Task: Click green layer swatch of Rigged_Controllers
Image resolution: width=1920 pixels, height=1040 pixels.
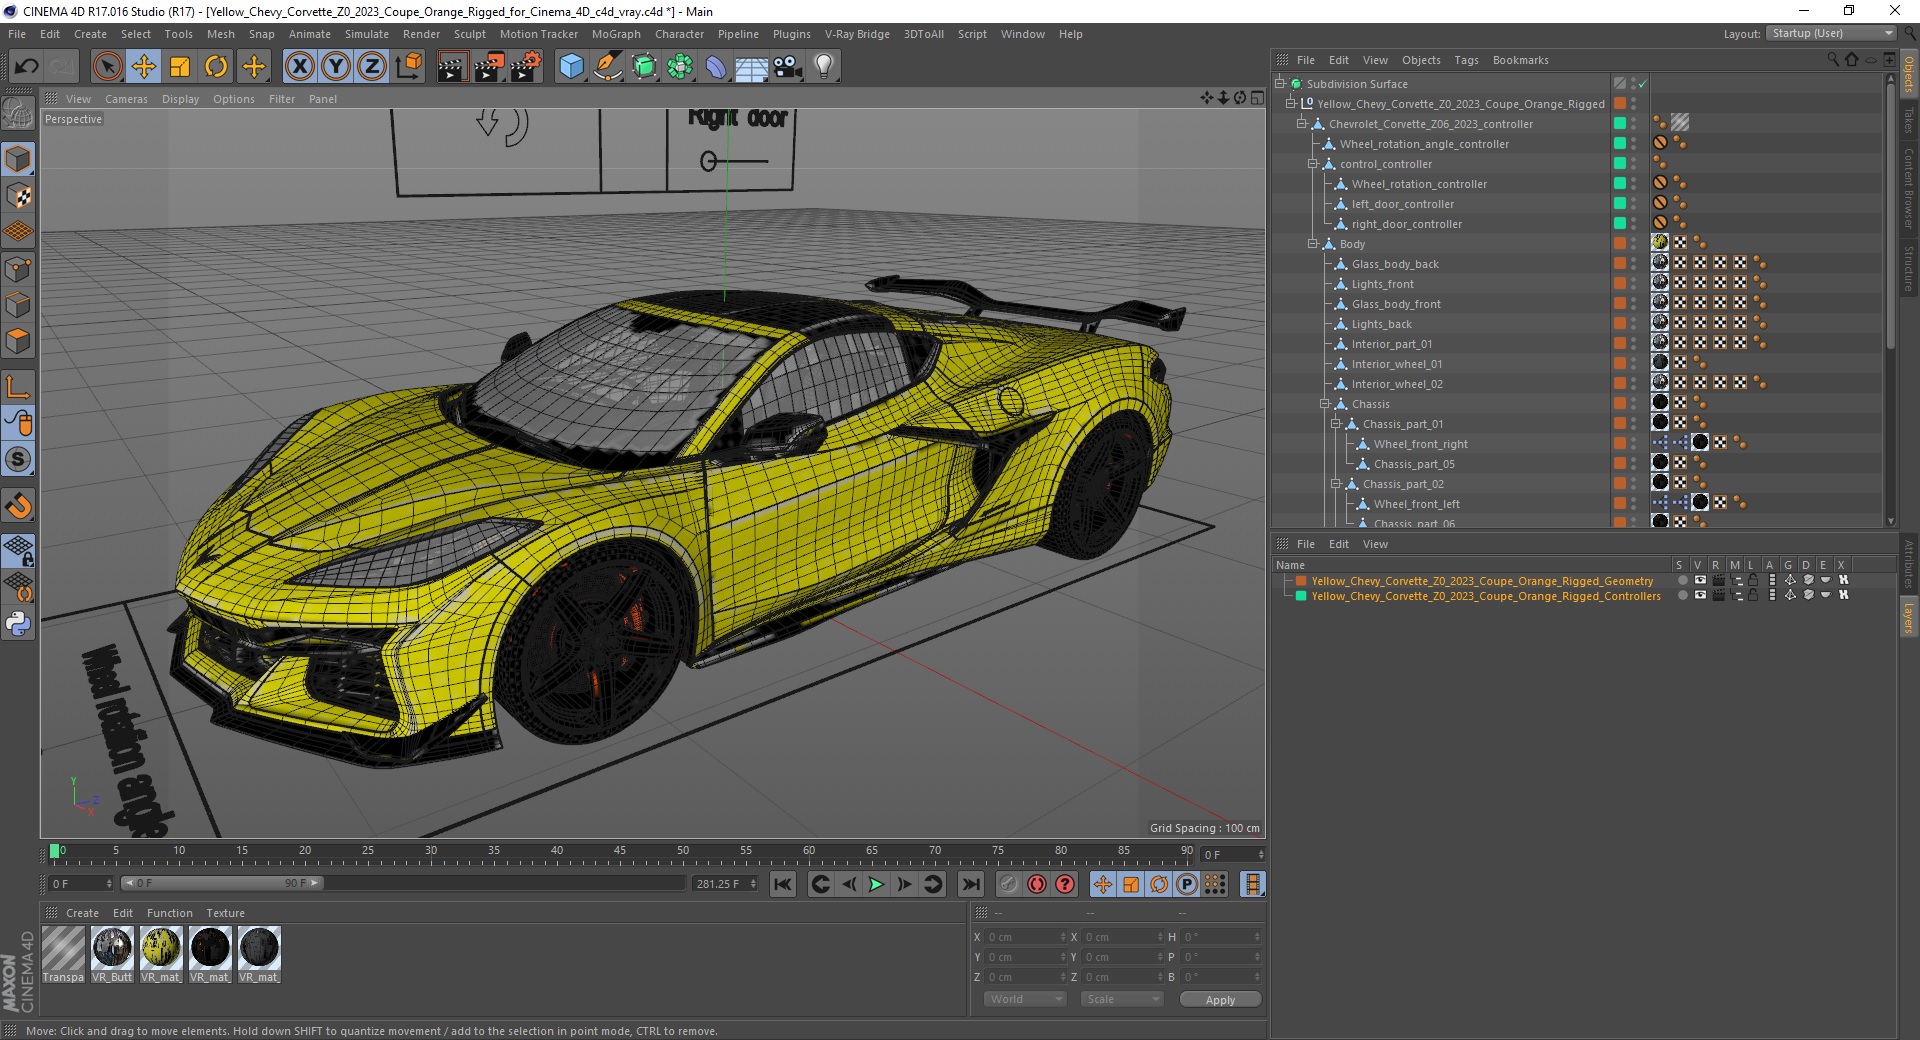Action: (1301, 596)
